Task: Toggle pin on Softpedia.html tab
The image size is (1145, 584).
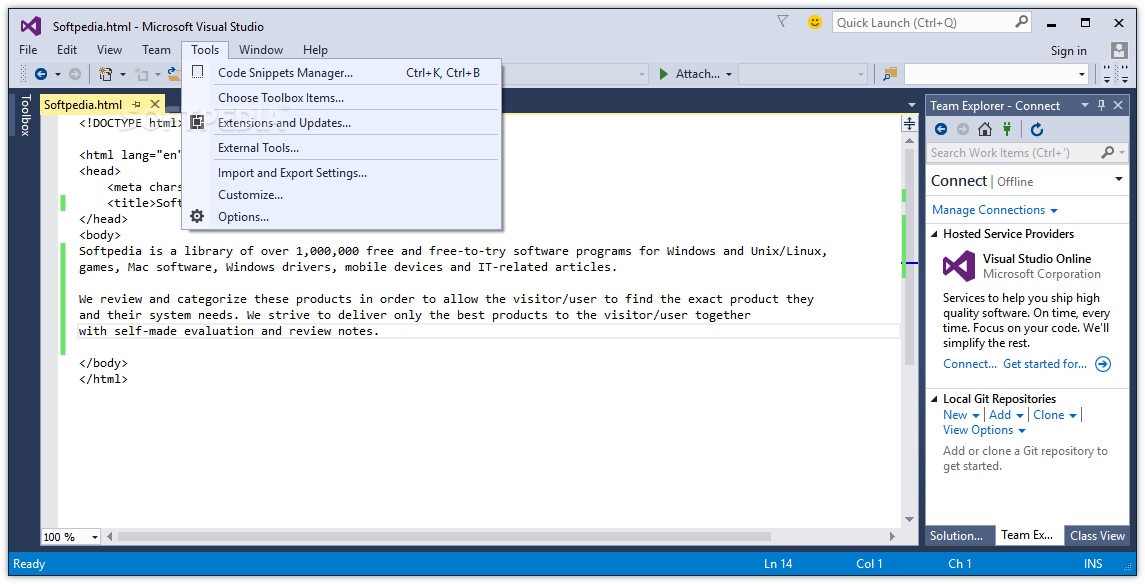Action: click(137, 104)
